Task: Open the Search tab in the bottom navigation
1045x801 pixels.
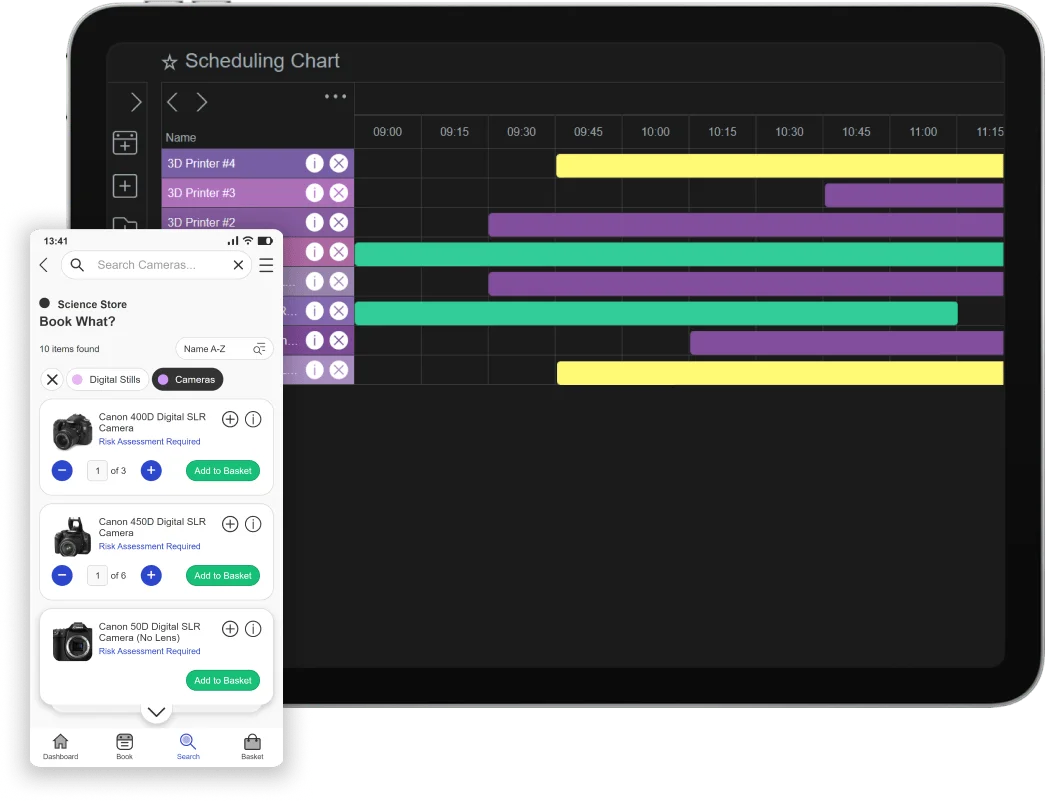Action: click(188, 744)
